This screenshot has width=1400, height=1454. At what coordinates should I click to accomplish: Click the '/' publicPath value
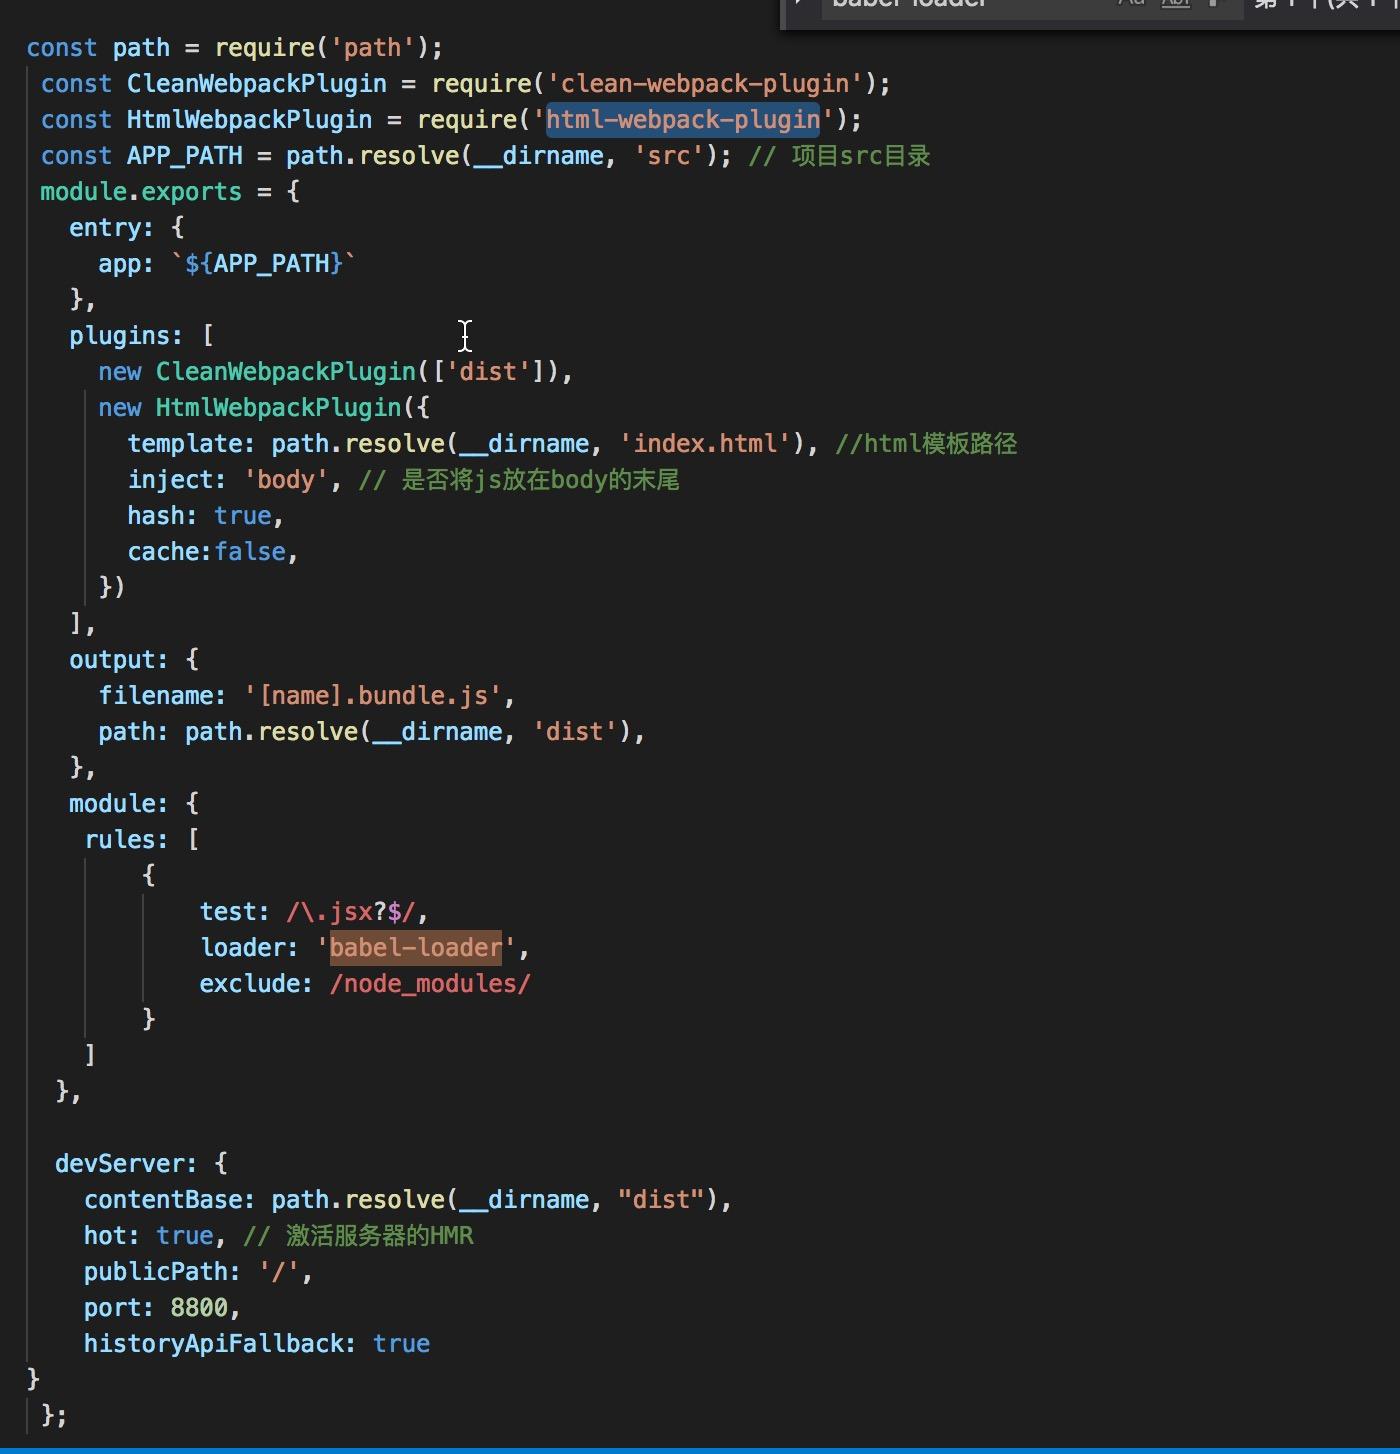[279, 1272]
